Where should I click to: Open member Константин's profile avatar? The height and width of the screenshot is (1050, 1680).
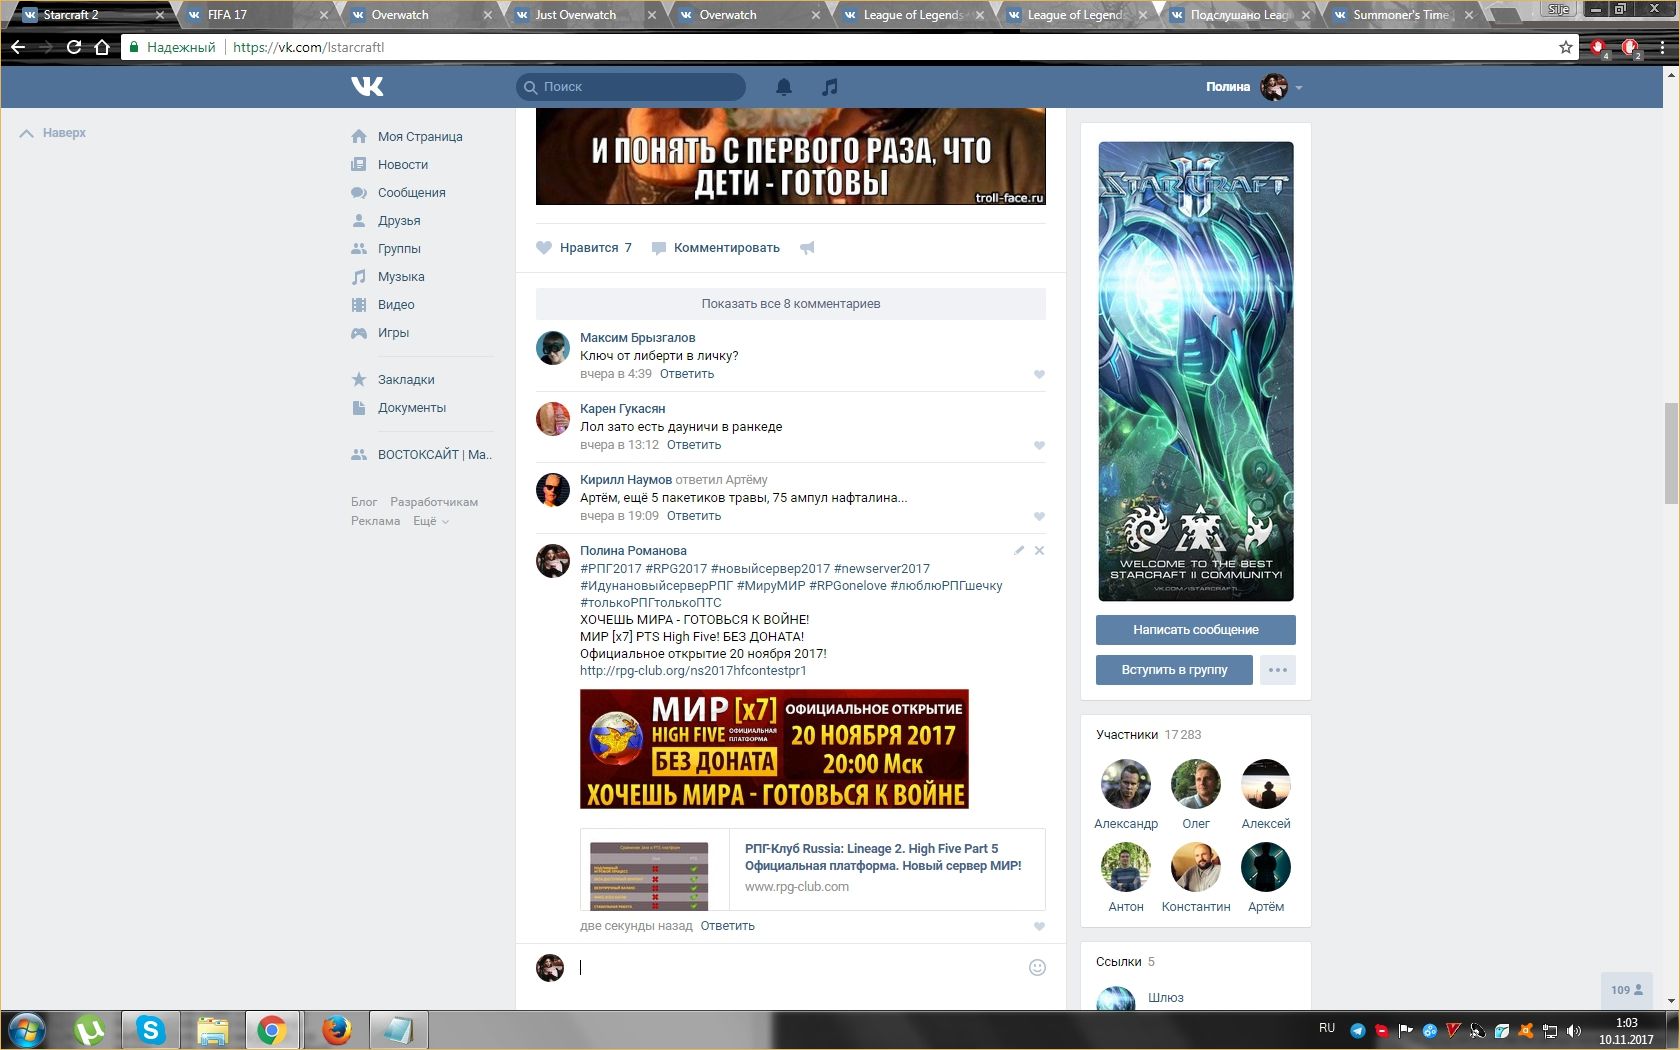1196,867
